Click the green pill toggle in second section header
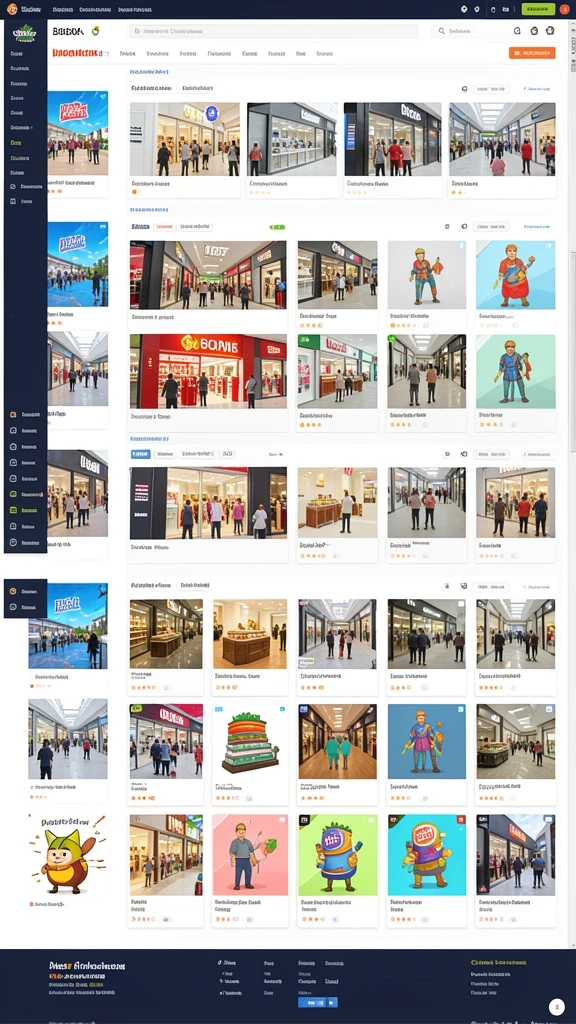The width and height of the screenshot is (576, 1024). click(x=277, y=227)
